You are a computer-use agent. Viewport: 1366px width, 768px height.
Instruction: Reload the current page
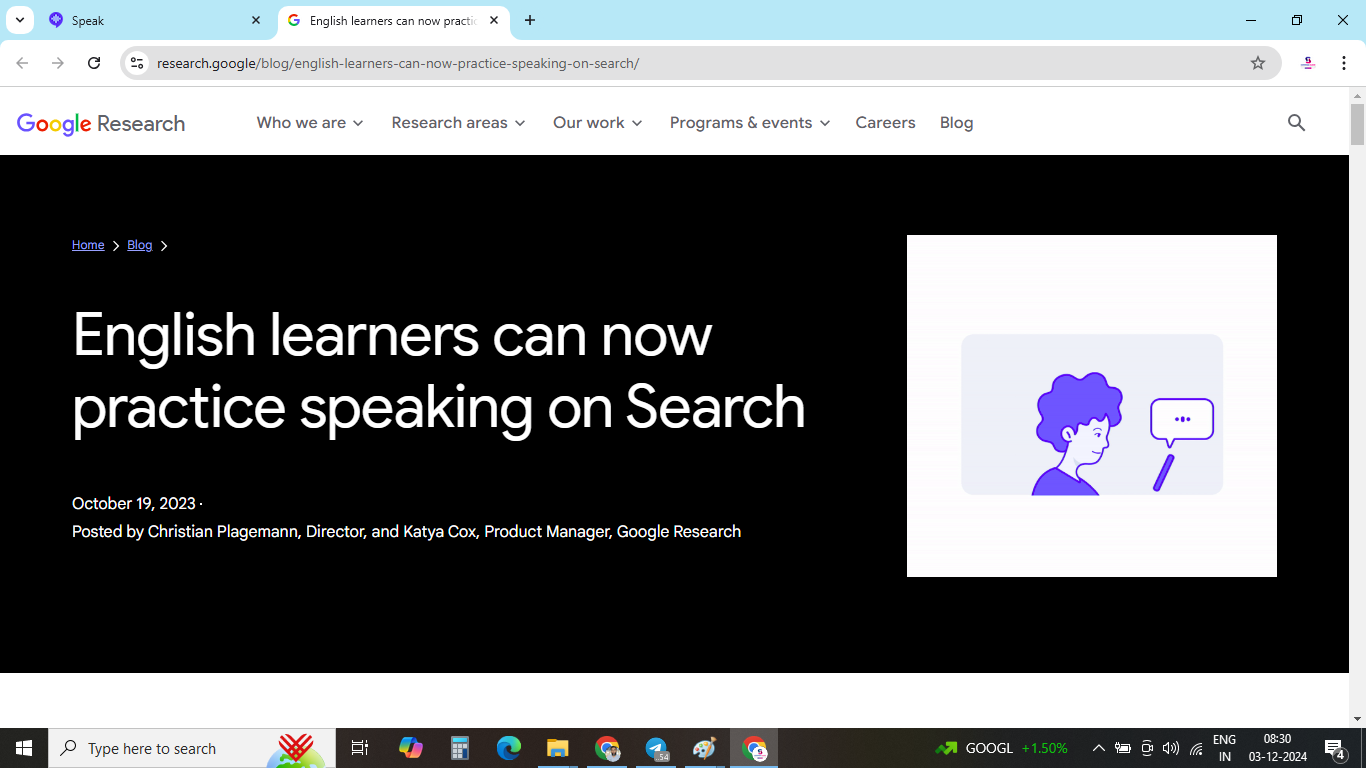pyautogui.click(x=94, y=63)
